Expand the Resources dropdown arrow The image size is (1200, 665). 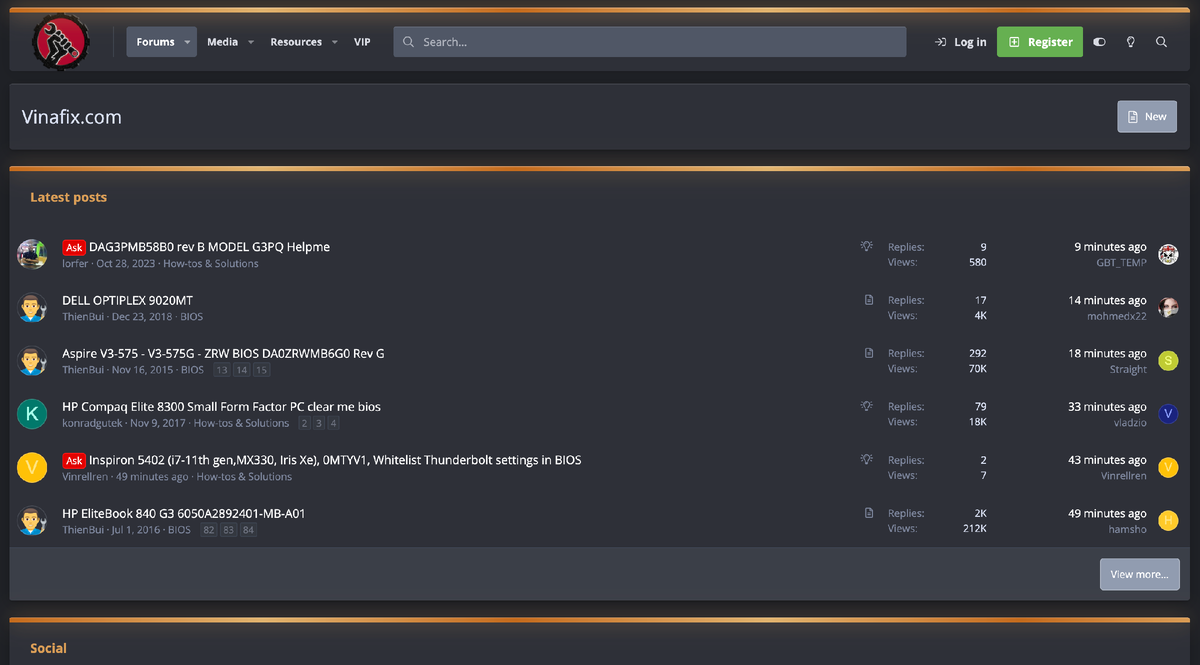coord(334,42)
